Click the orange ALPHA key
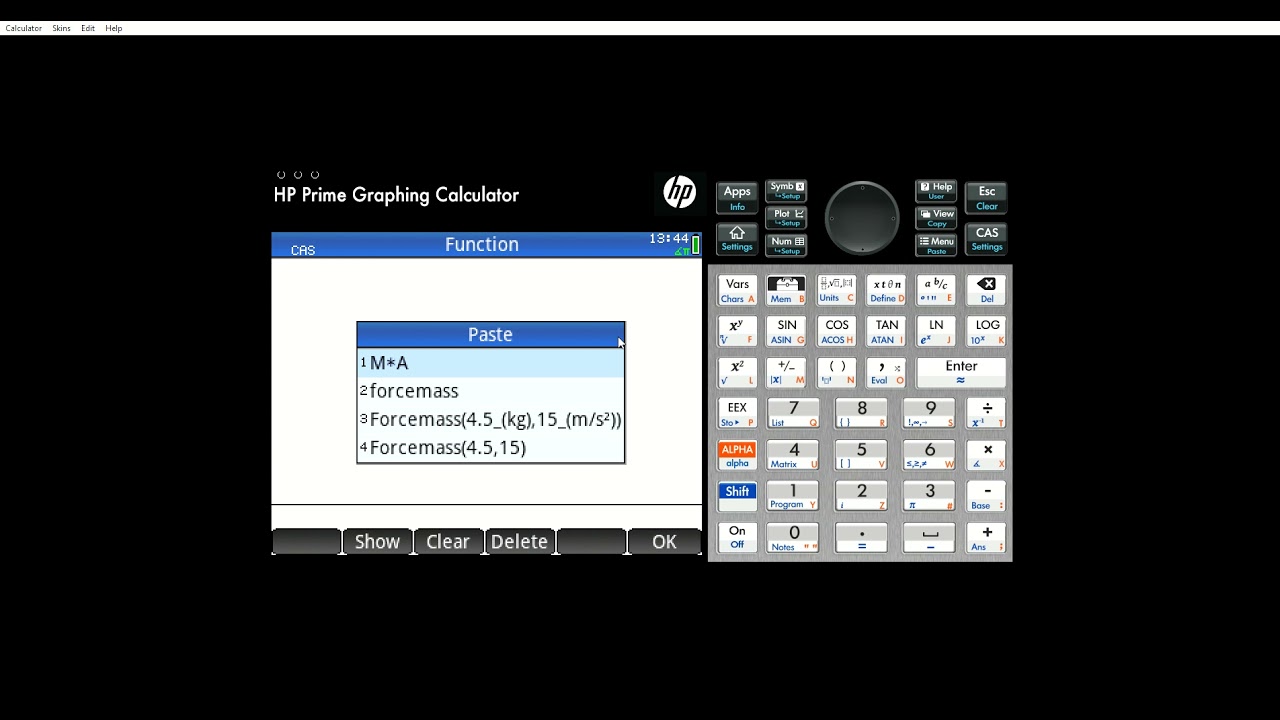 point(737,455)
